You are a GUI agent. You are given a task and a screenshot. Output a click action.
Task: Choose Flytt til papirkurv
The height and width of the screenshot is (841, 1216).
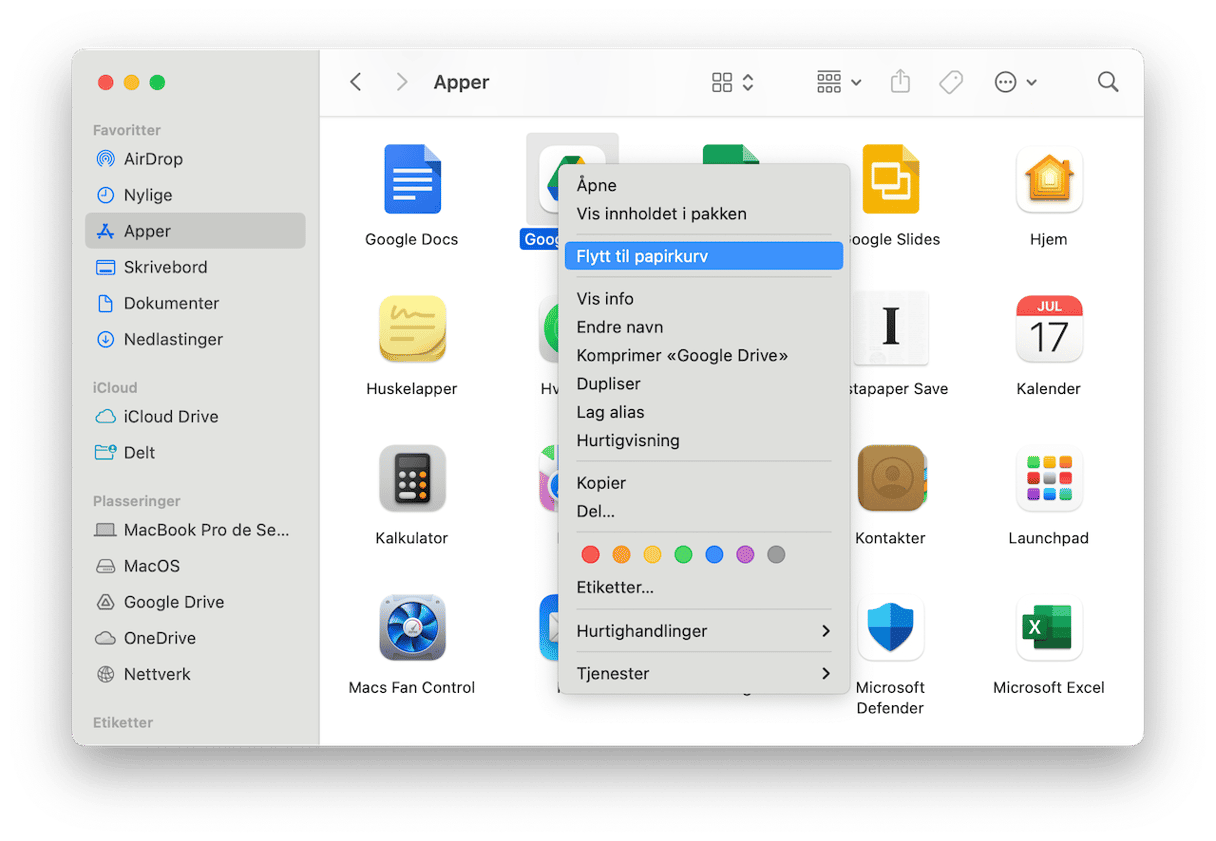(x=704, y=256)
